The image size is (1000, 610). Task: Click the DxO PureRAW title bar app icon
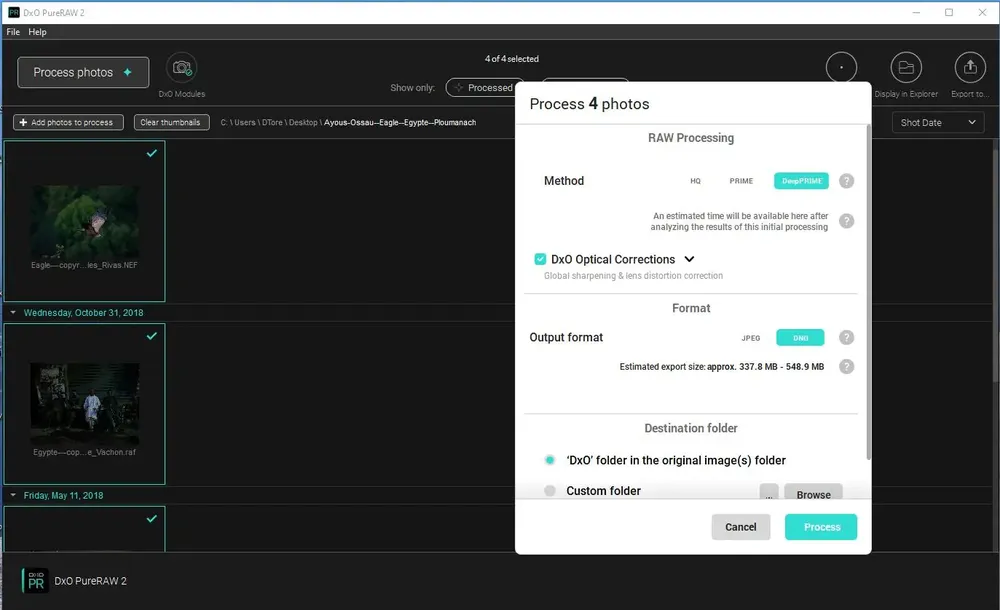[x=13, y=12]
